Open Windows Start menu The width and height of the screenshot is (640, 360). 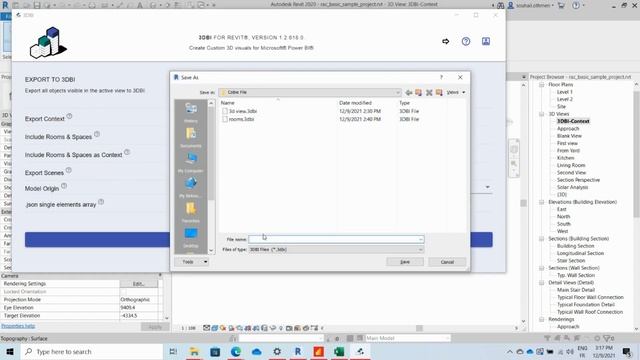coord(9,351)
